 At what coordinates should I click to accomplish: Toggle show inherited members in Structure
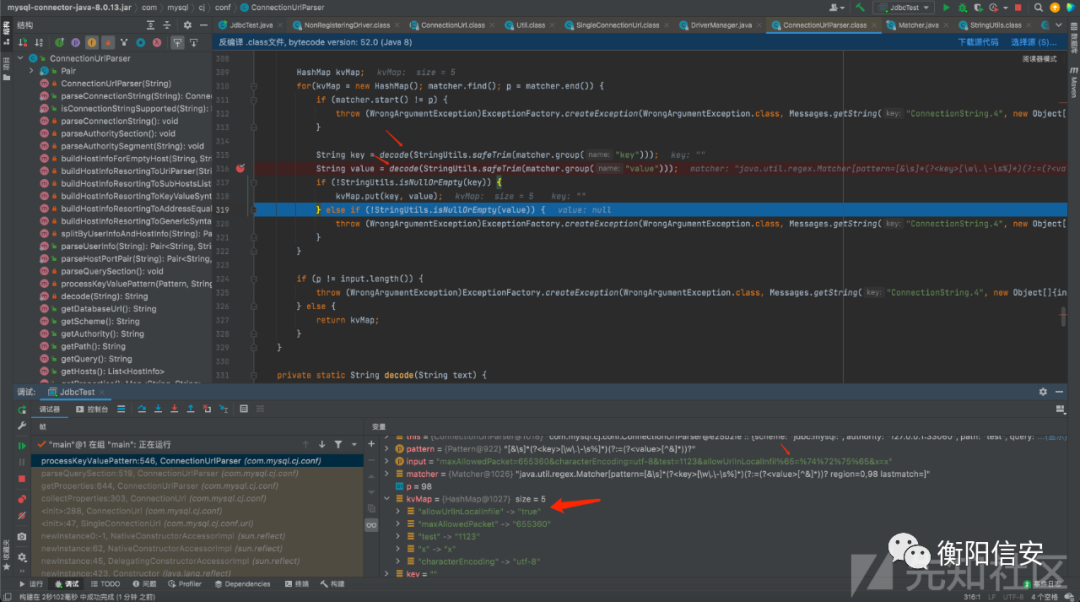click(59, 43)
